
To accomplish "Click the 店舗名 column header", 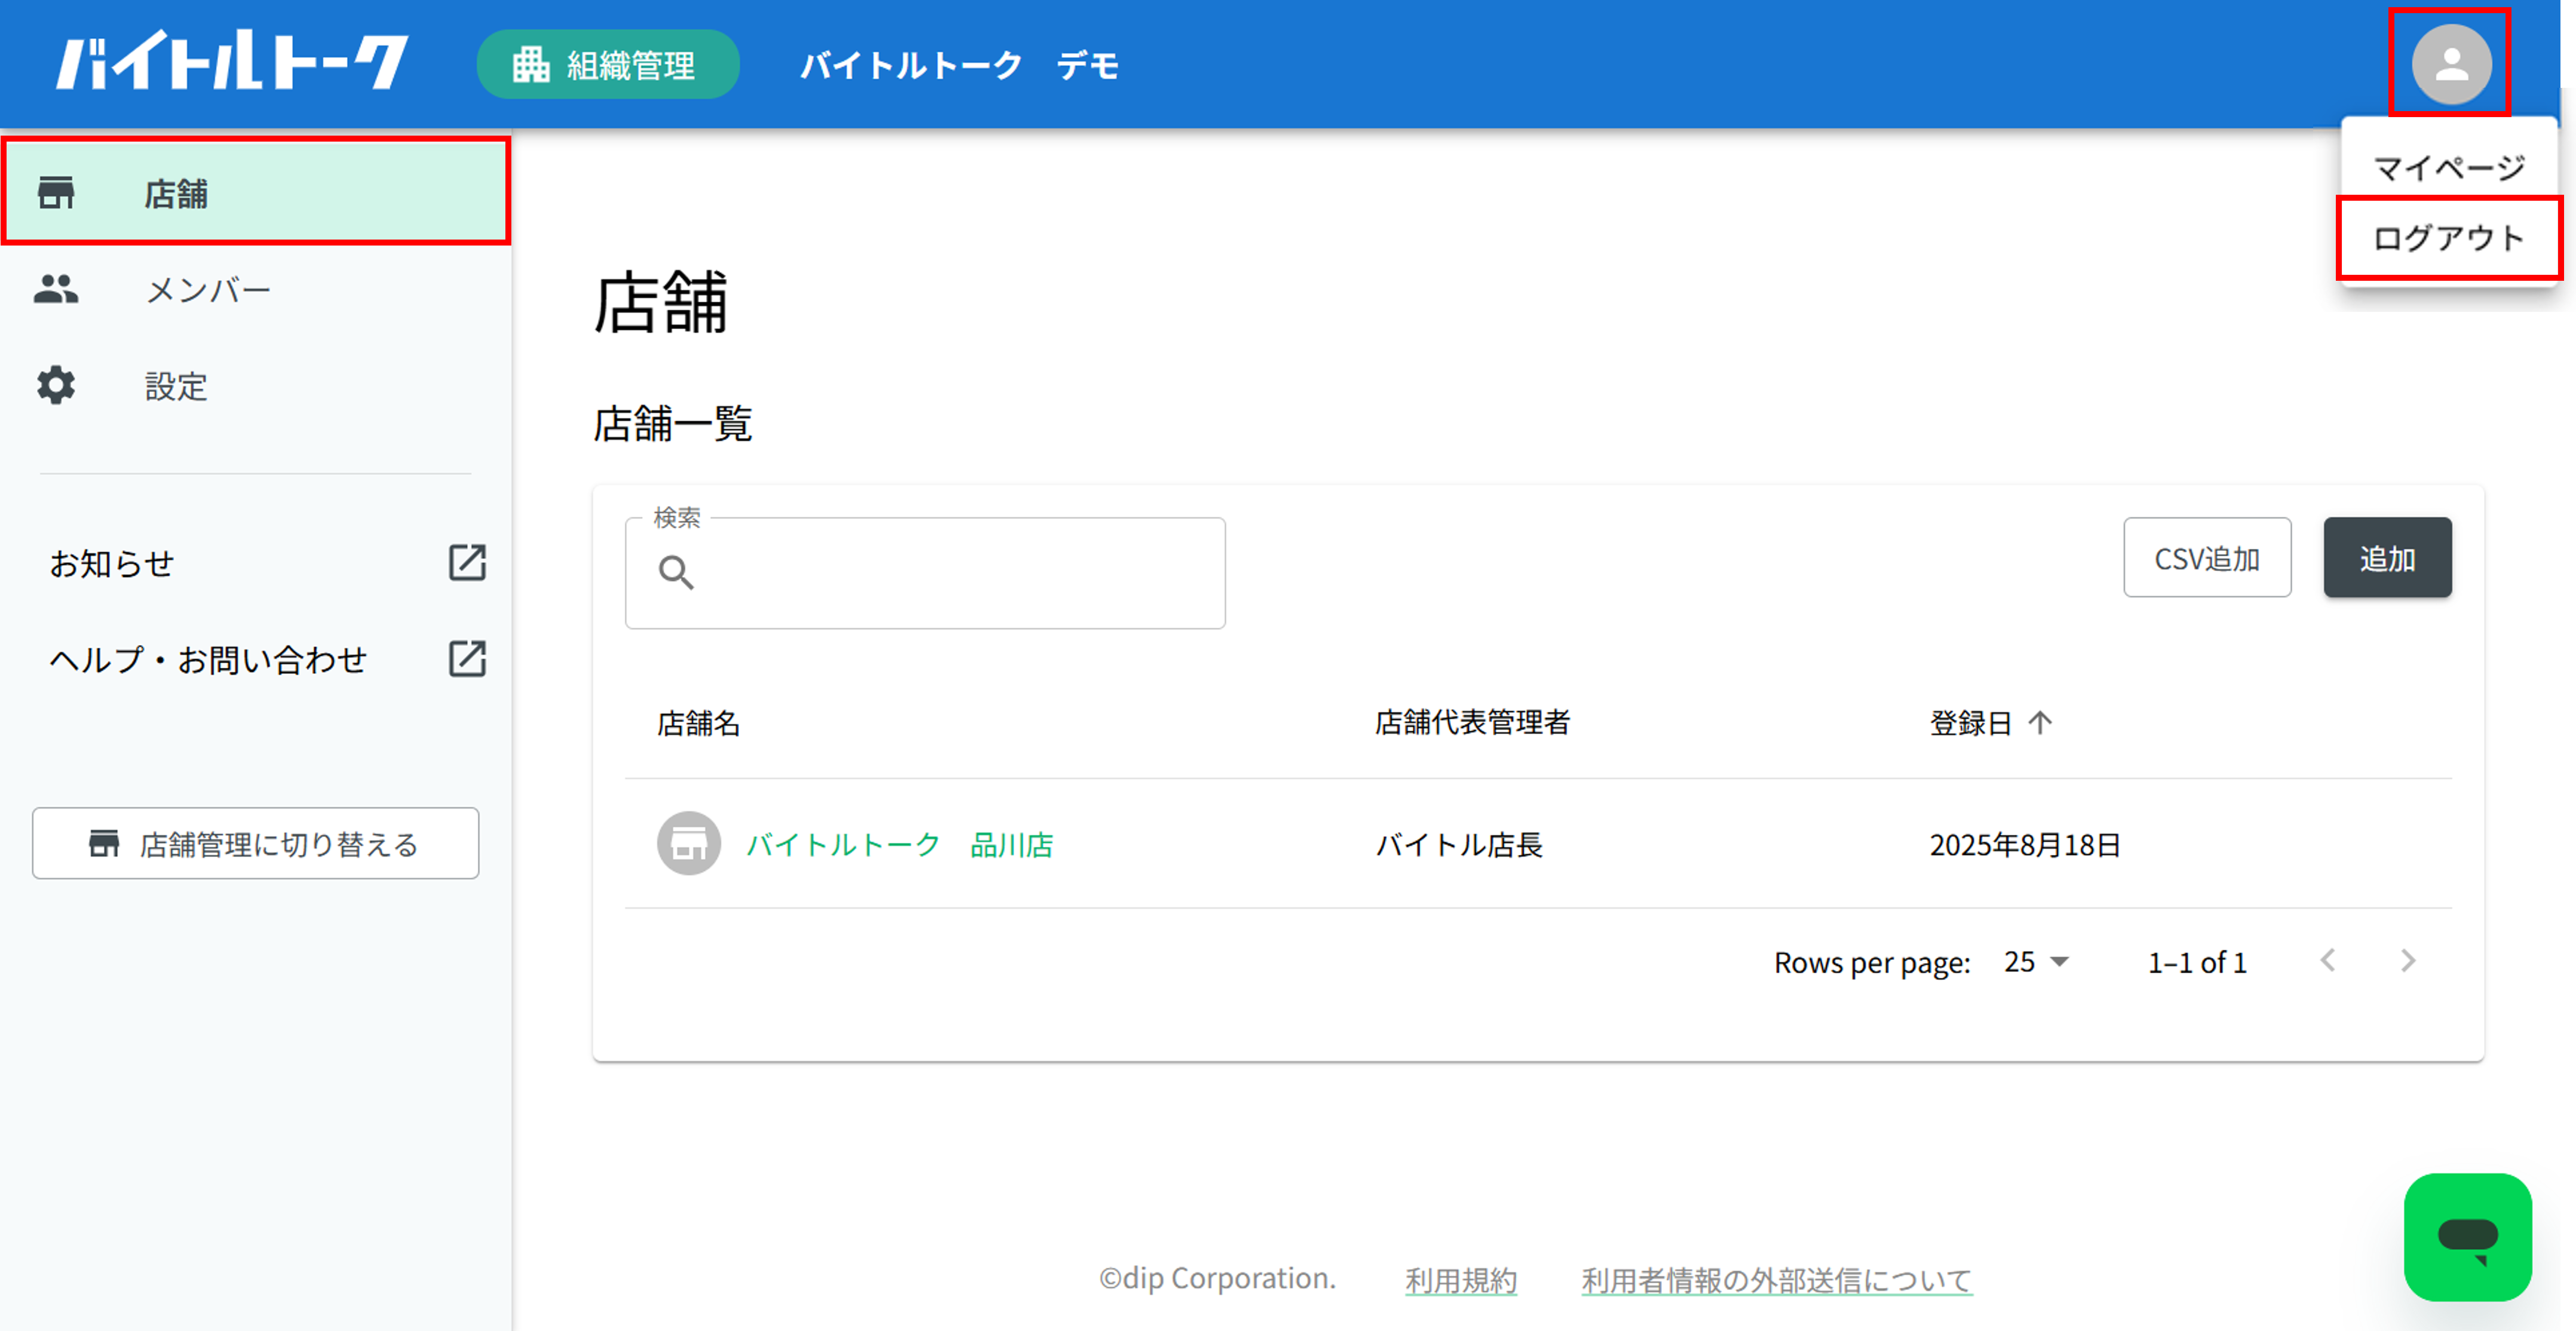I will [698, 722].
